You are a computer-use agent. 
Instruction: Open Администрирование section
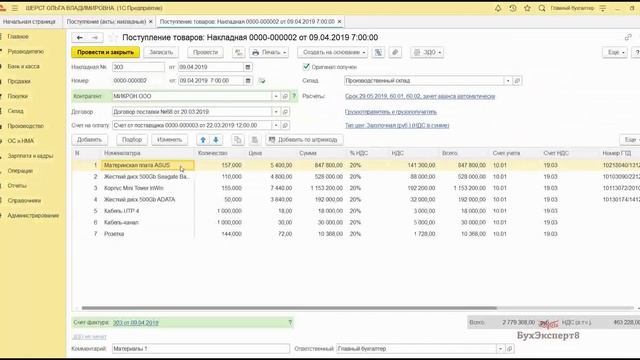coord(33,216)
